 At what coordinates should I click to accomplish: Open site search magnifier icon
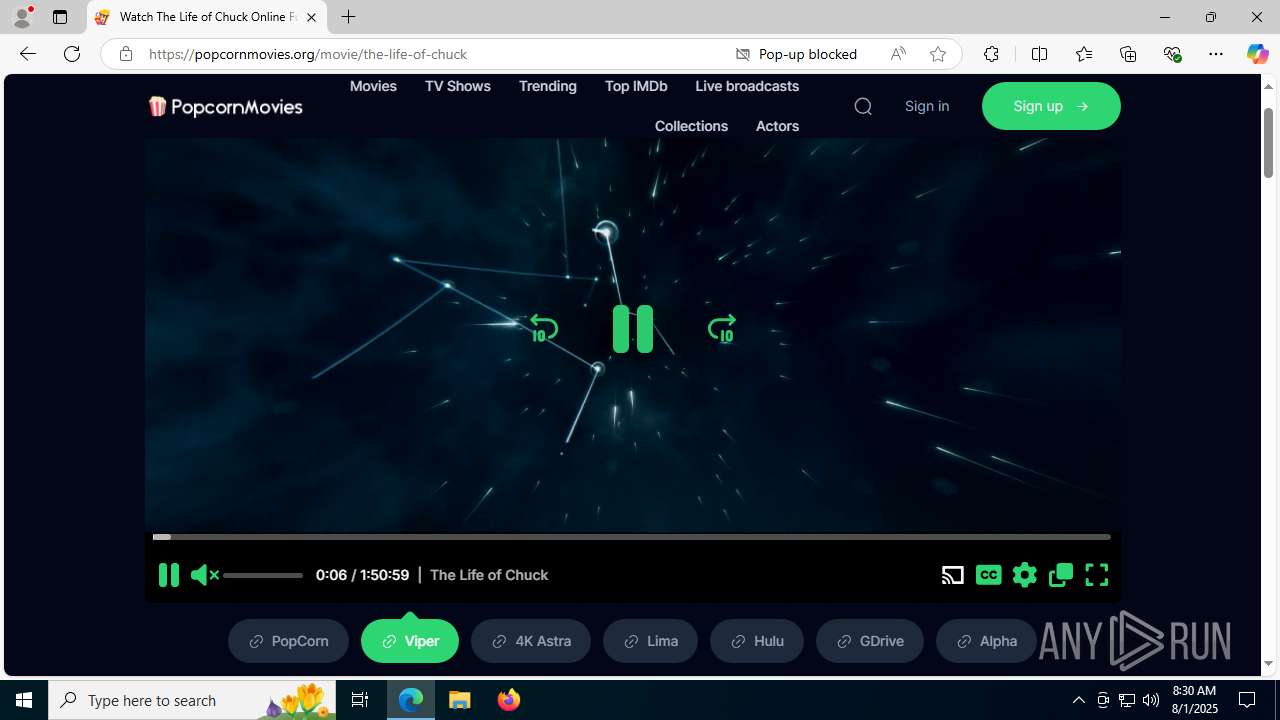[x=863, y=106]
